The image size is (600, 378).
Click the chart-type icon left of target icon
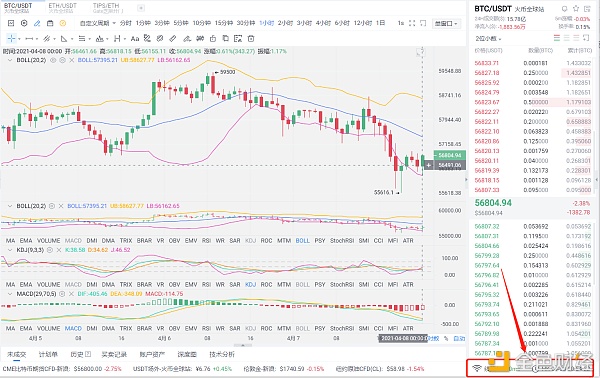[x=11, y=23]
